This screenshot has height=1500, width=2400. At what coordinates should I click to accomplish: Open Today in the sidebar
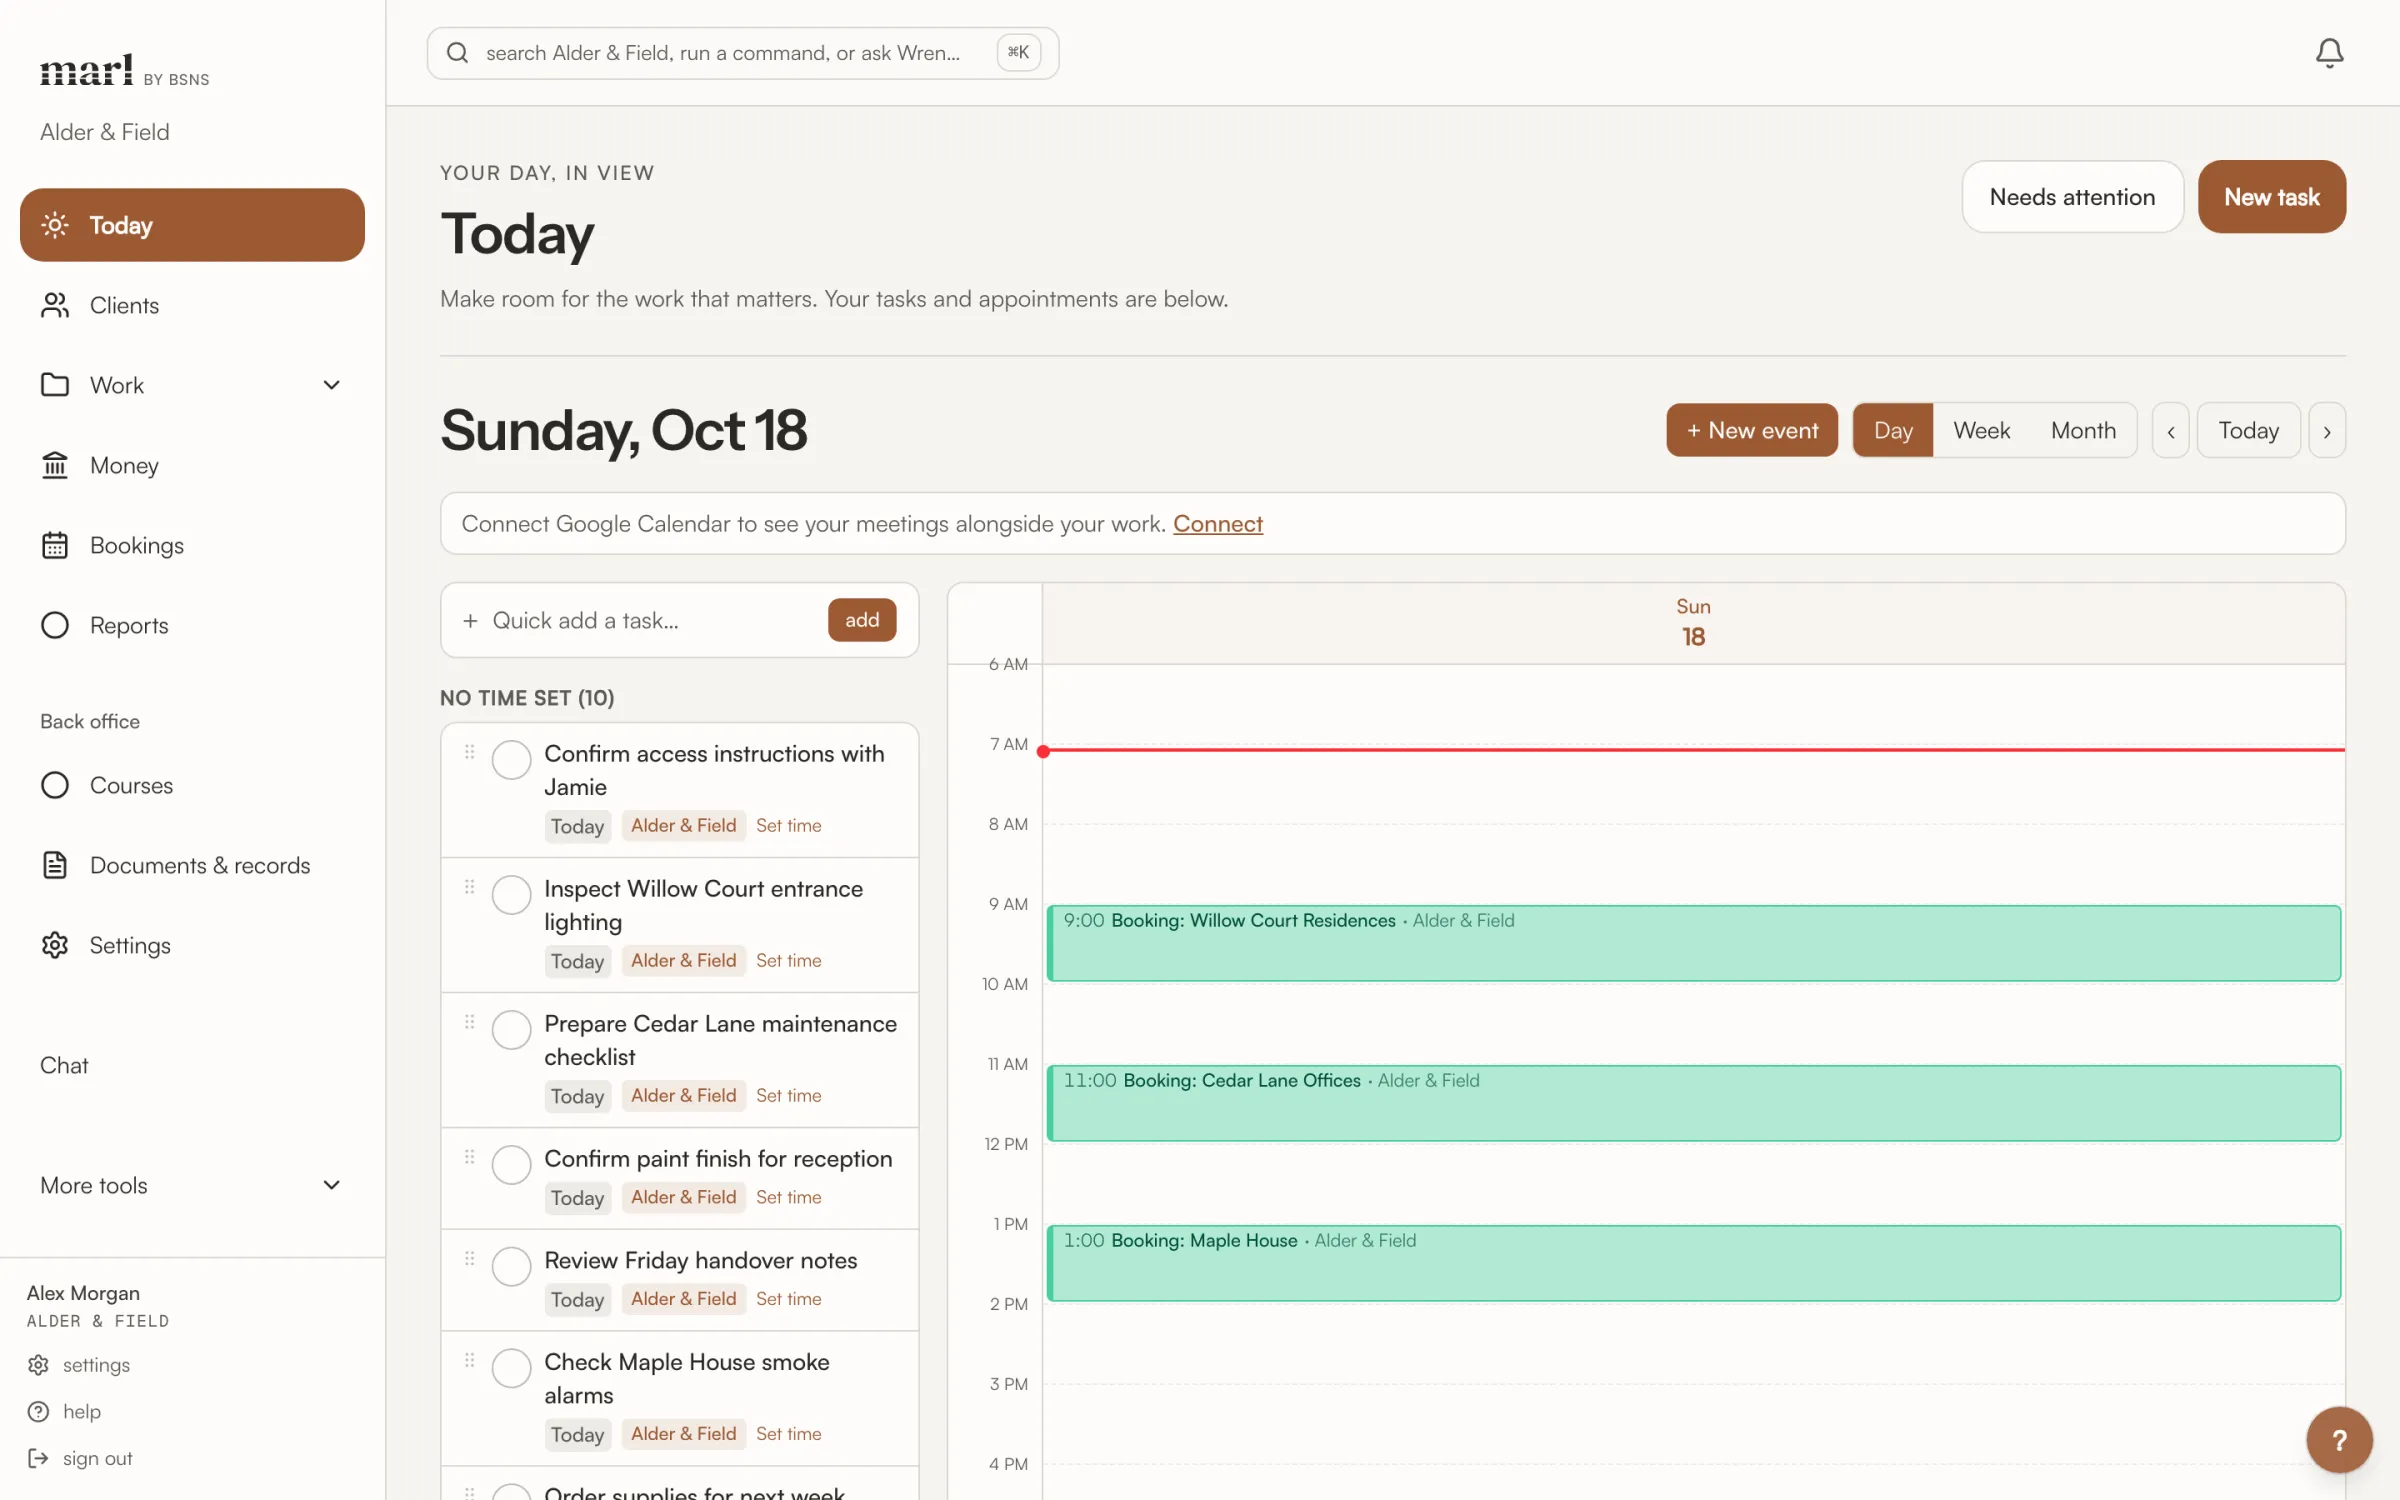(x=192, y=225)
